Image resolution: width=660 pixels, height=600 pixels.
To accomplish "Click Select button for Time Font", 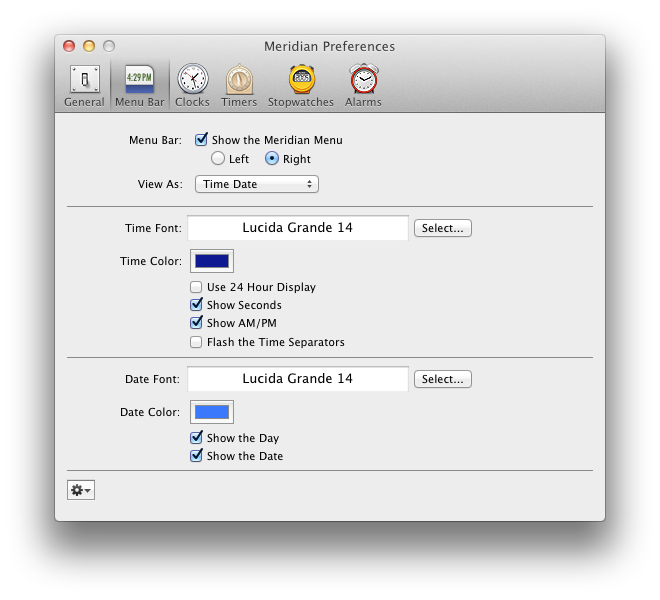I will (443, 228).
